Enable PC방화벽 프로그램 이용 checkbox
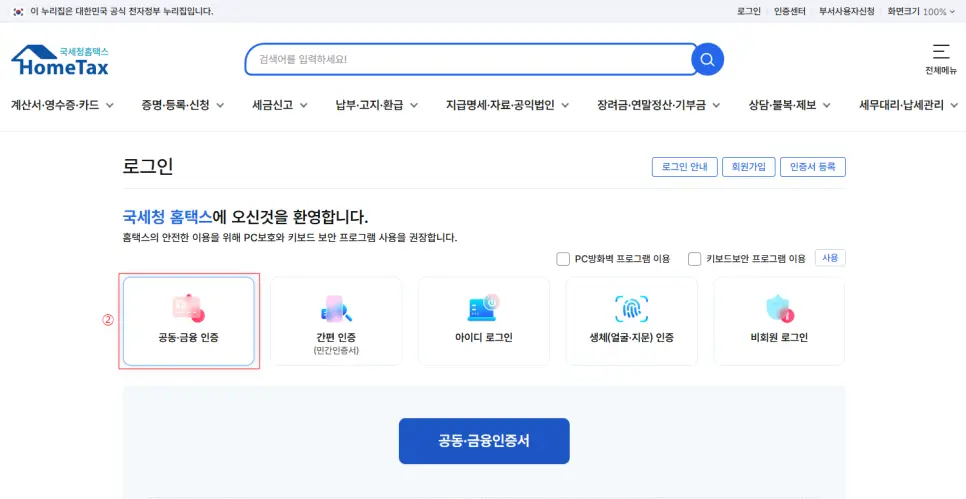Image resolution: width=966 pixels, height=499 pixels. click(563, 259)
